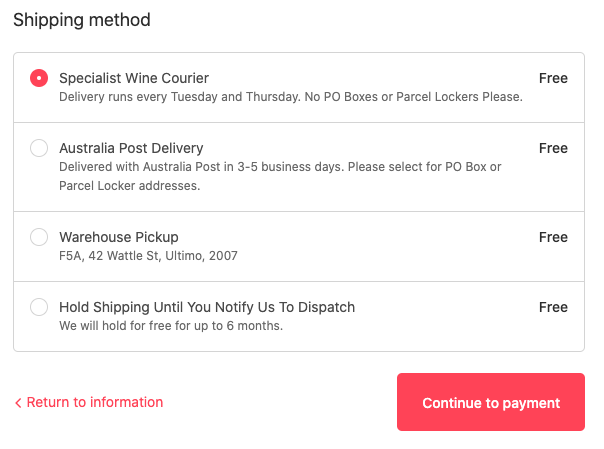Click the Tuesday and Thursday delivery description
The width and height of the screenshot is (604, 449).
tap(291, 97)
